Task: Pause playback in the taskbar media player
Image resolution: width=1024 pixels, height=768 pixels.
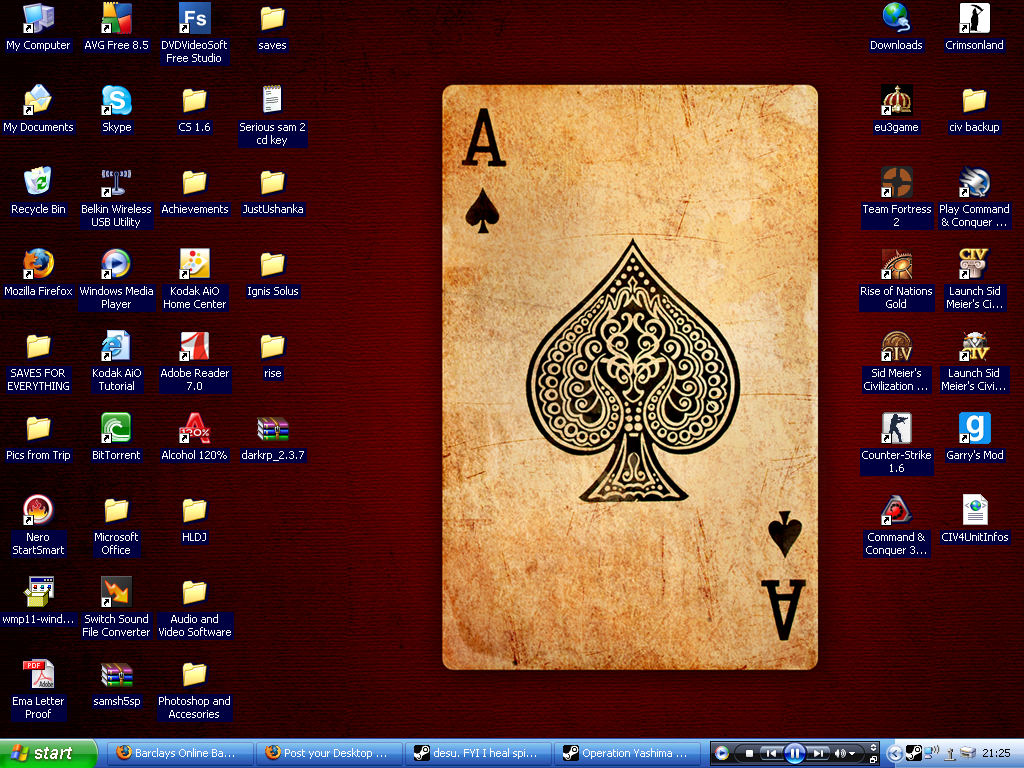Action: tap(794, 753)
